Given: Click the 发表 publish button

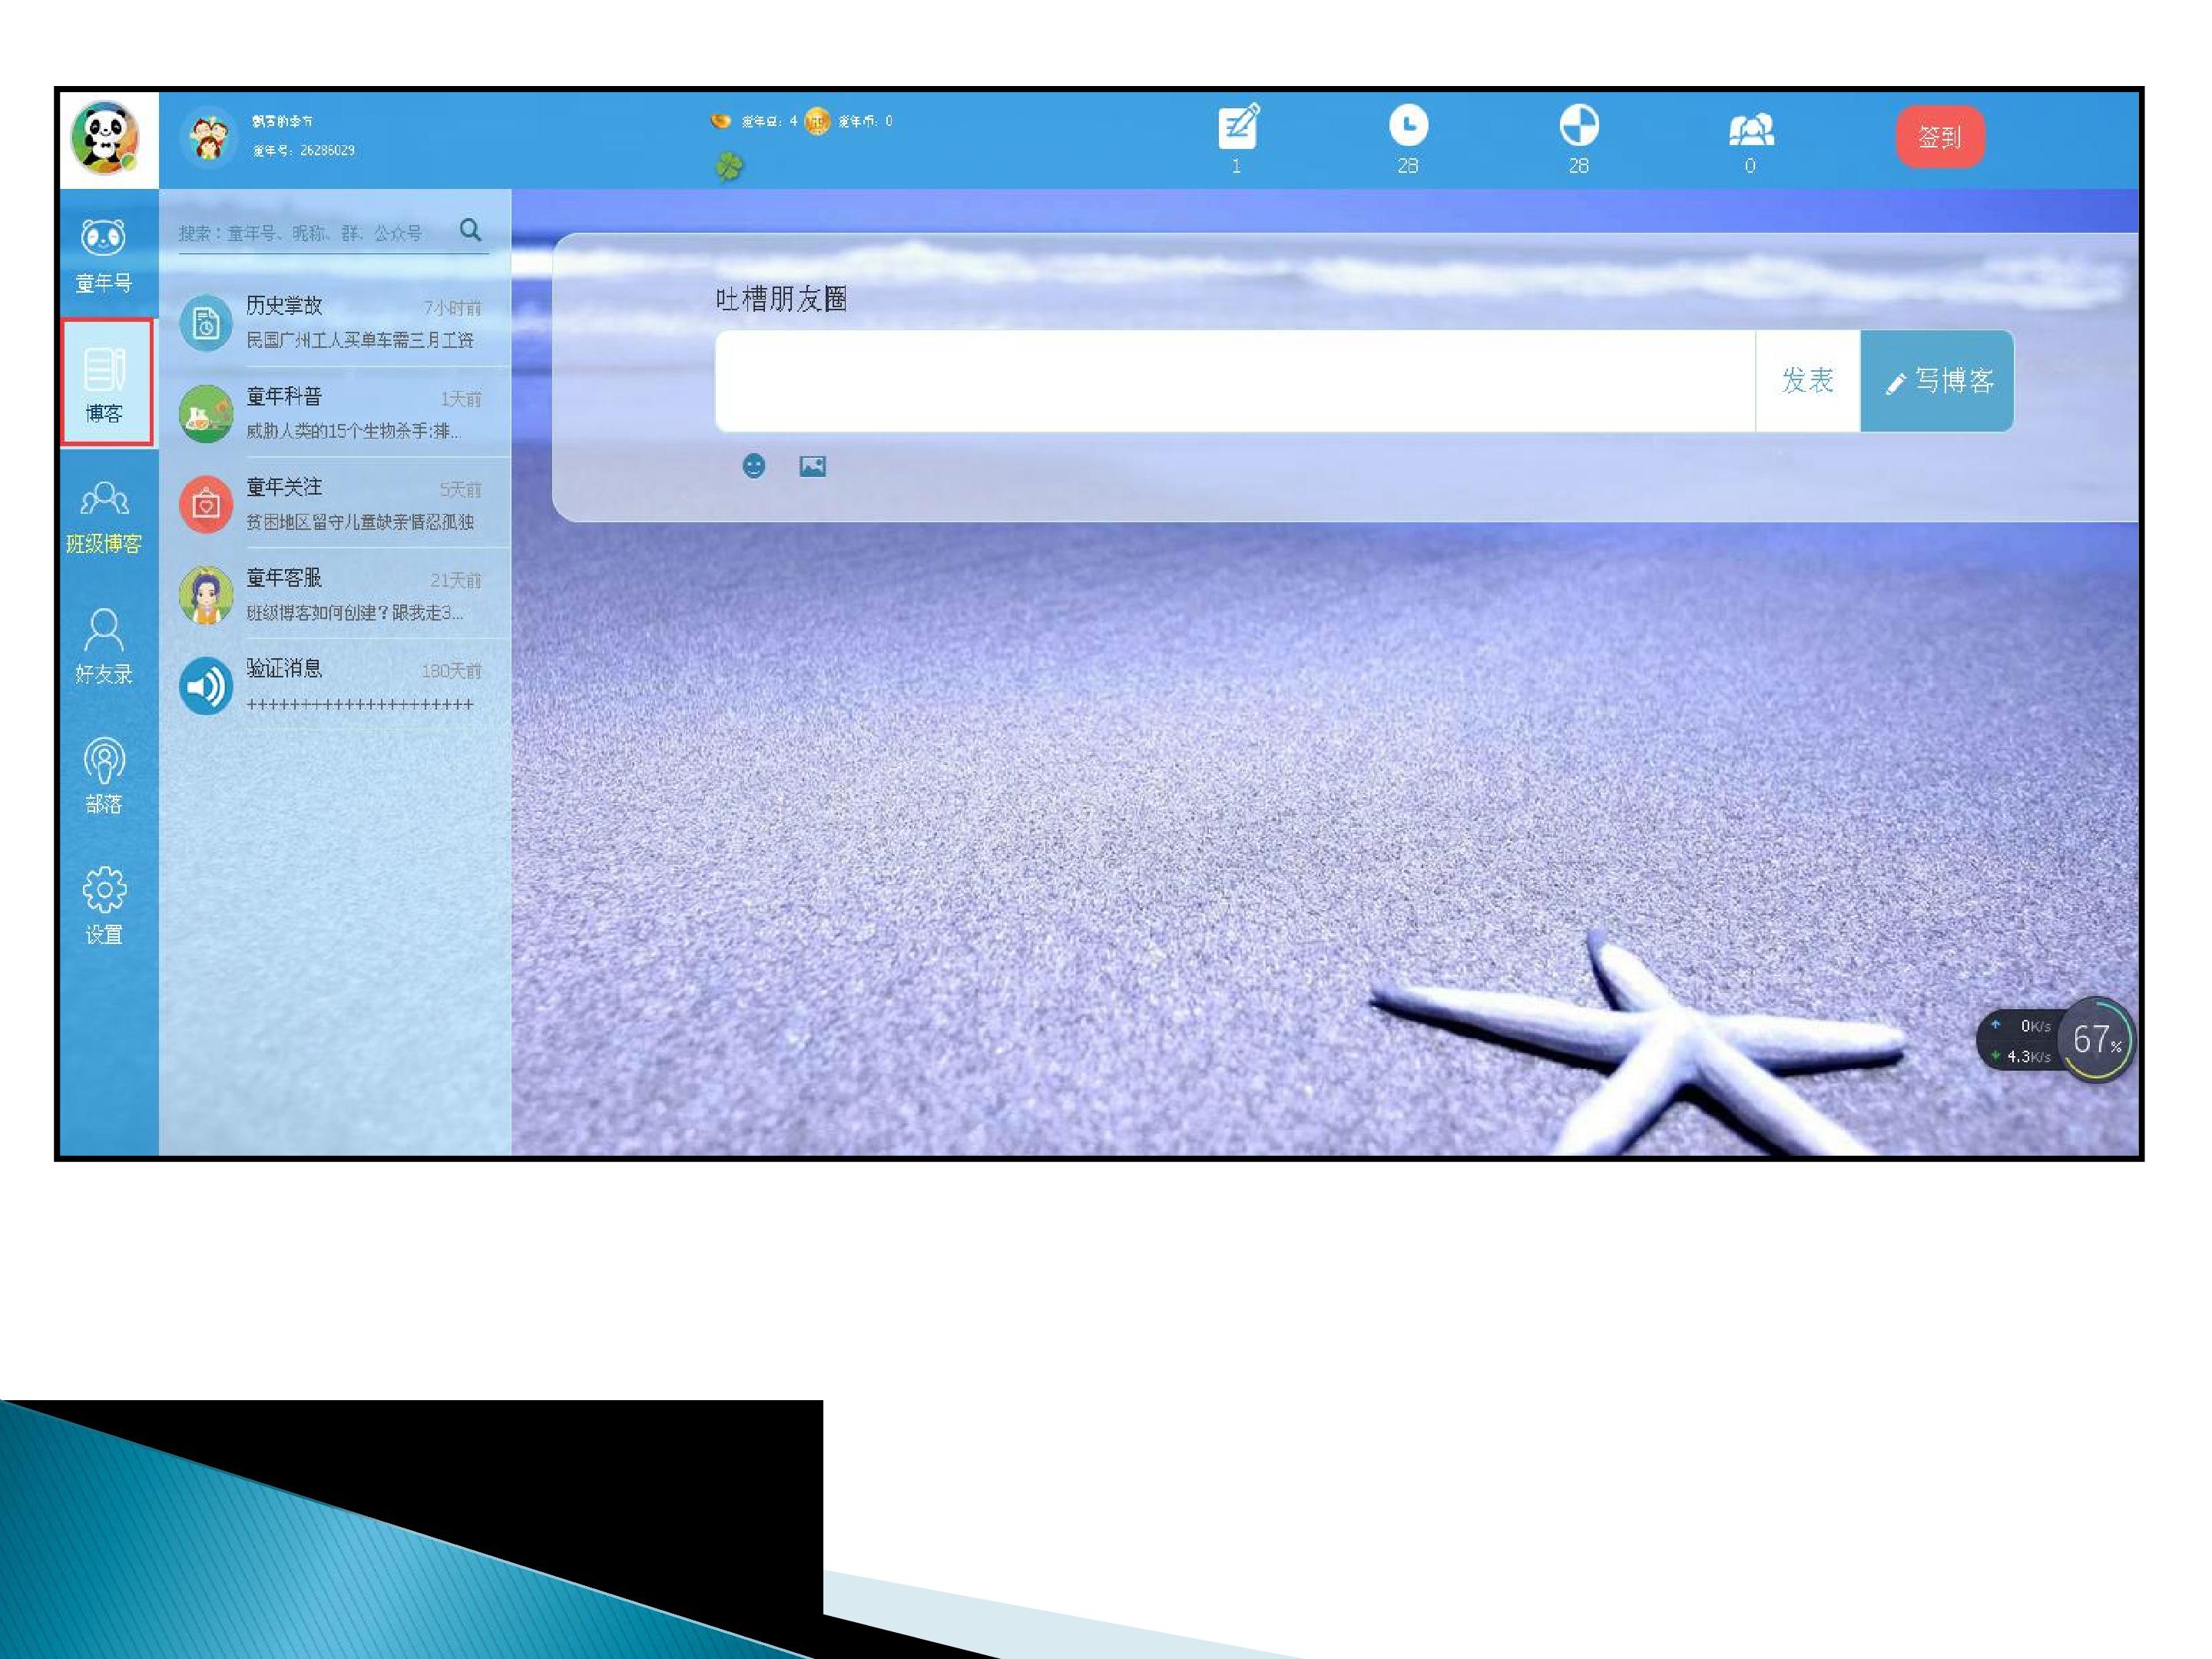Looking at the screenshot, I should pyautogui.click(x=1808, y=381).
